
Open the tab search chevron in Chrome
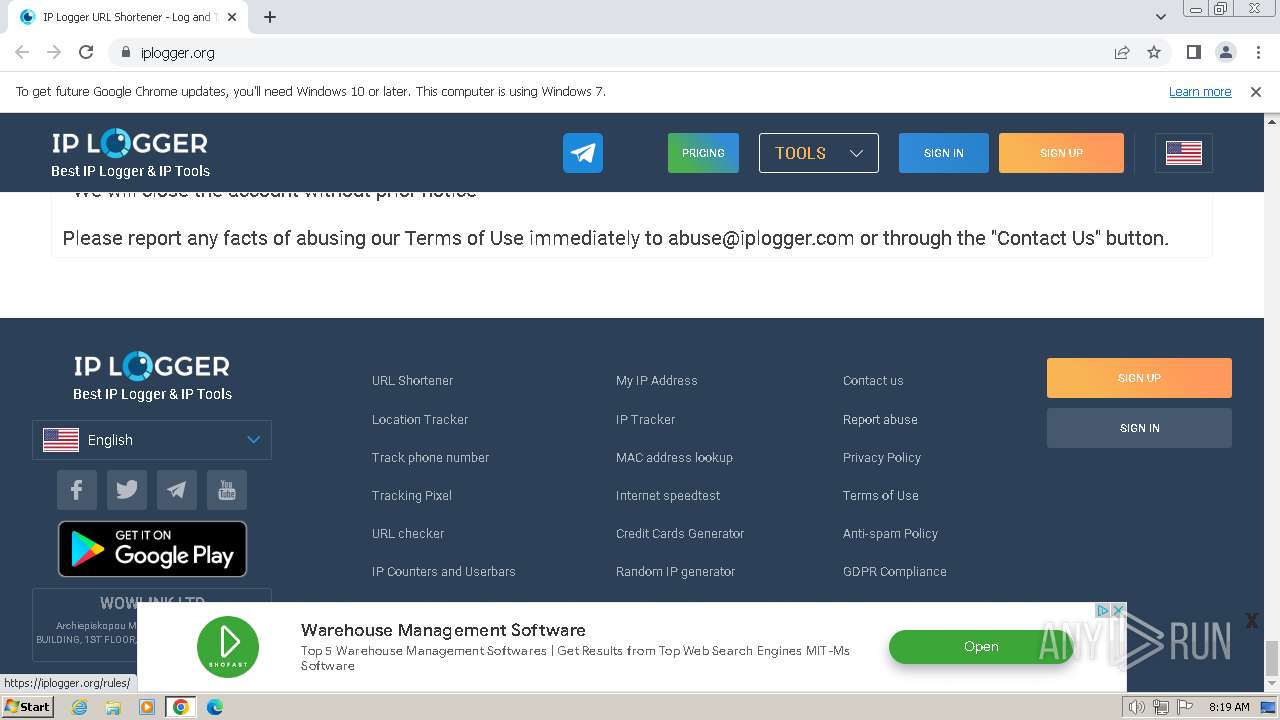click(x=1160, y=17)
